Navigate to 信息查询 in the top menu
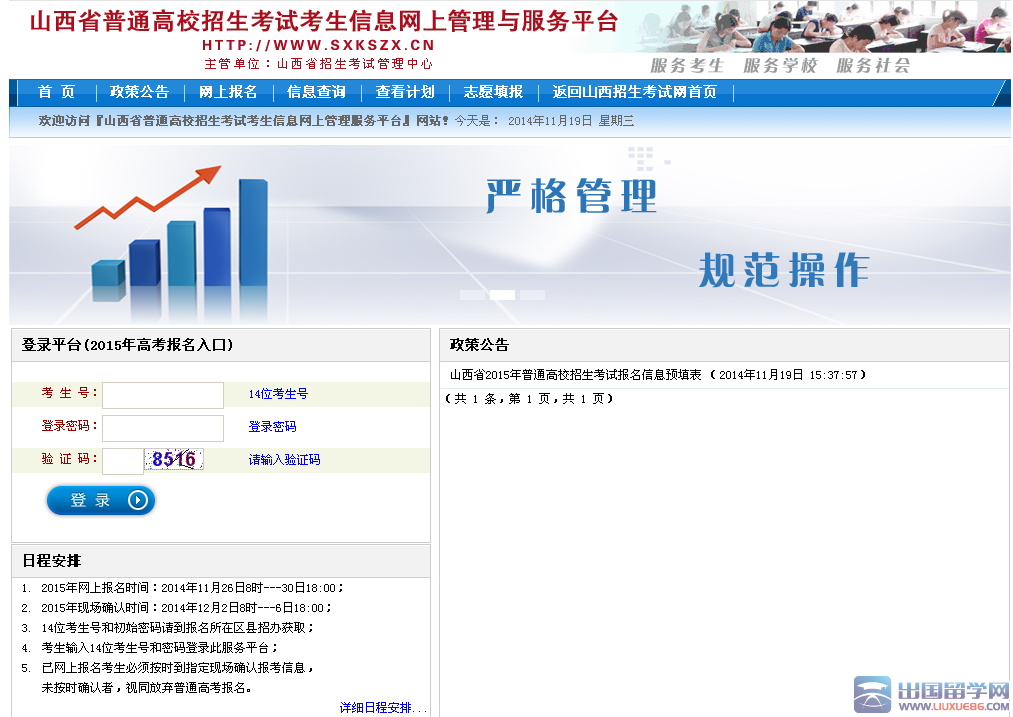 [316, 92]
